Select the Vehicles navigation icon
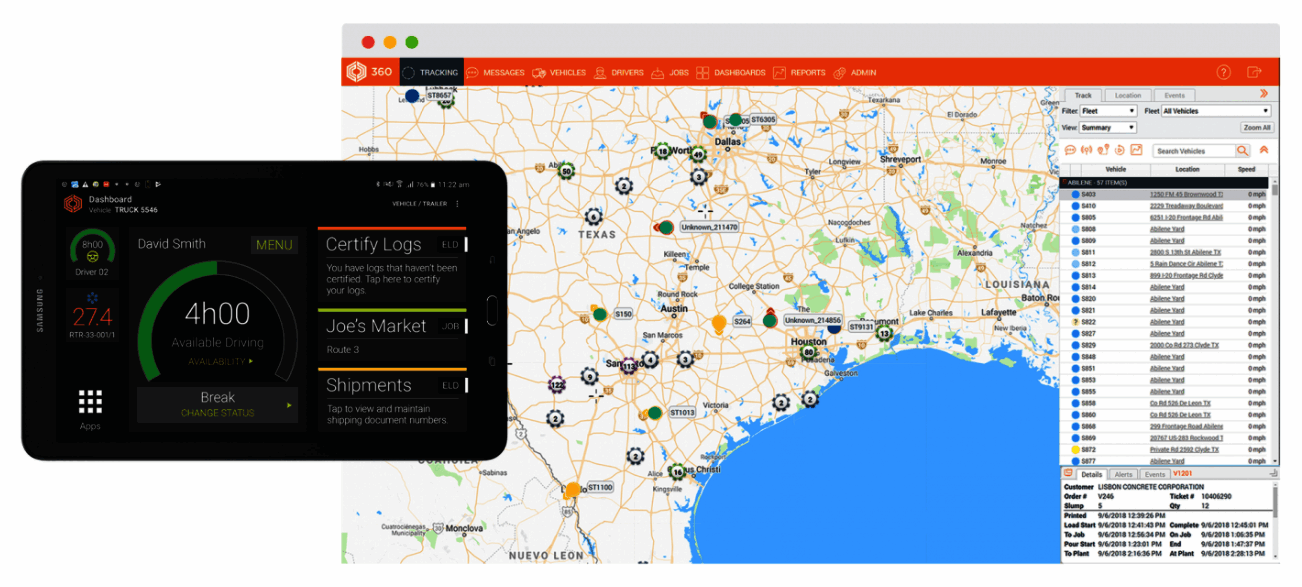The height and width of the screenshot is (587, 1302). [x=537, y=71]
